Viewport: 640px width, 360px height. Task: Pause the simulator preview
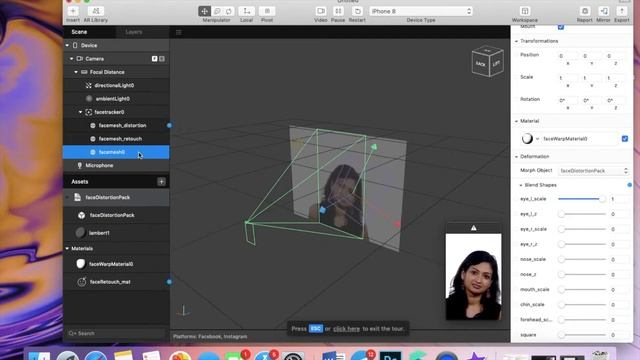[x=338, y=11]
